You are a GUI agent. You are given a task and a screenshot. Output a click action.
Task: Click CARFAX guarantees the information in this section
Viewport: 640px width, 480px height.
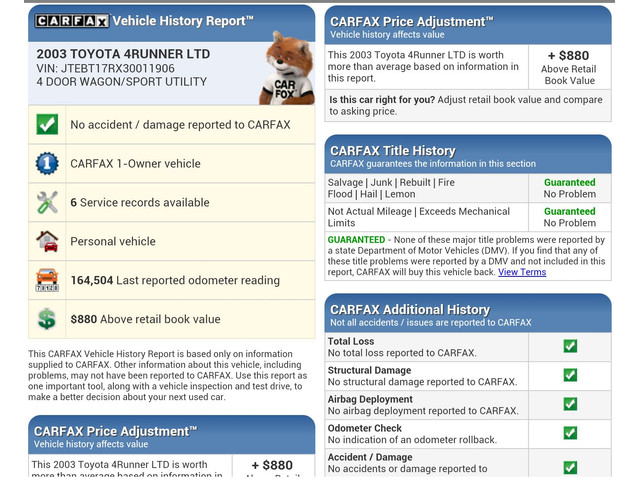433,164
